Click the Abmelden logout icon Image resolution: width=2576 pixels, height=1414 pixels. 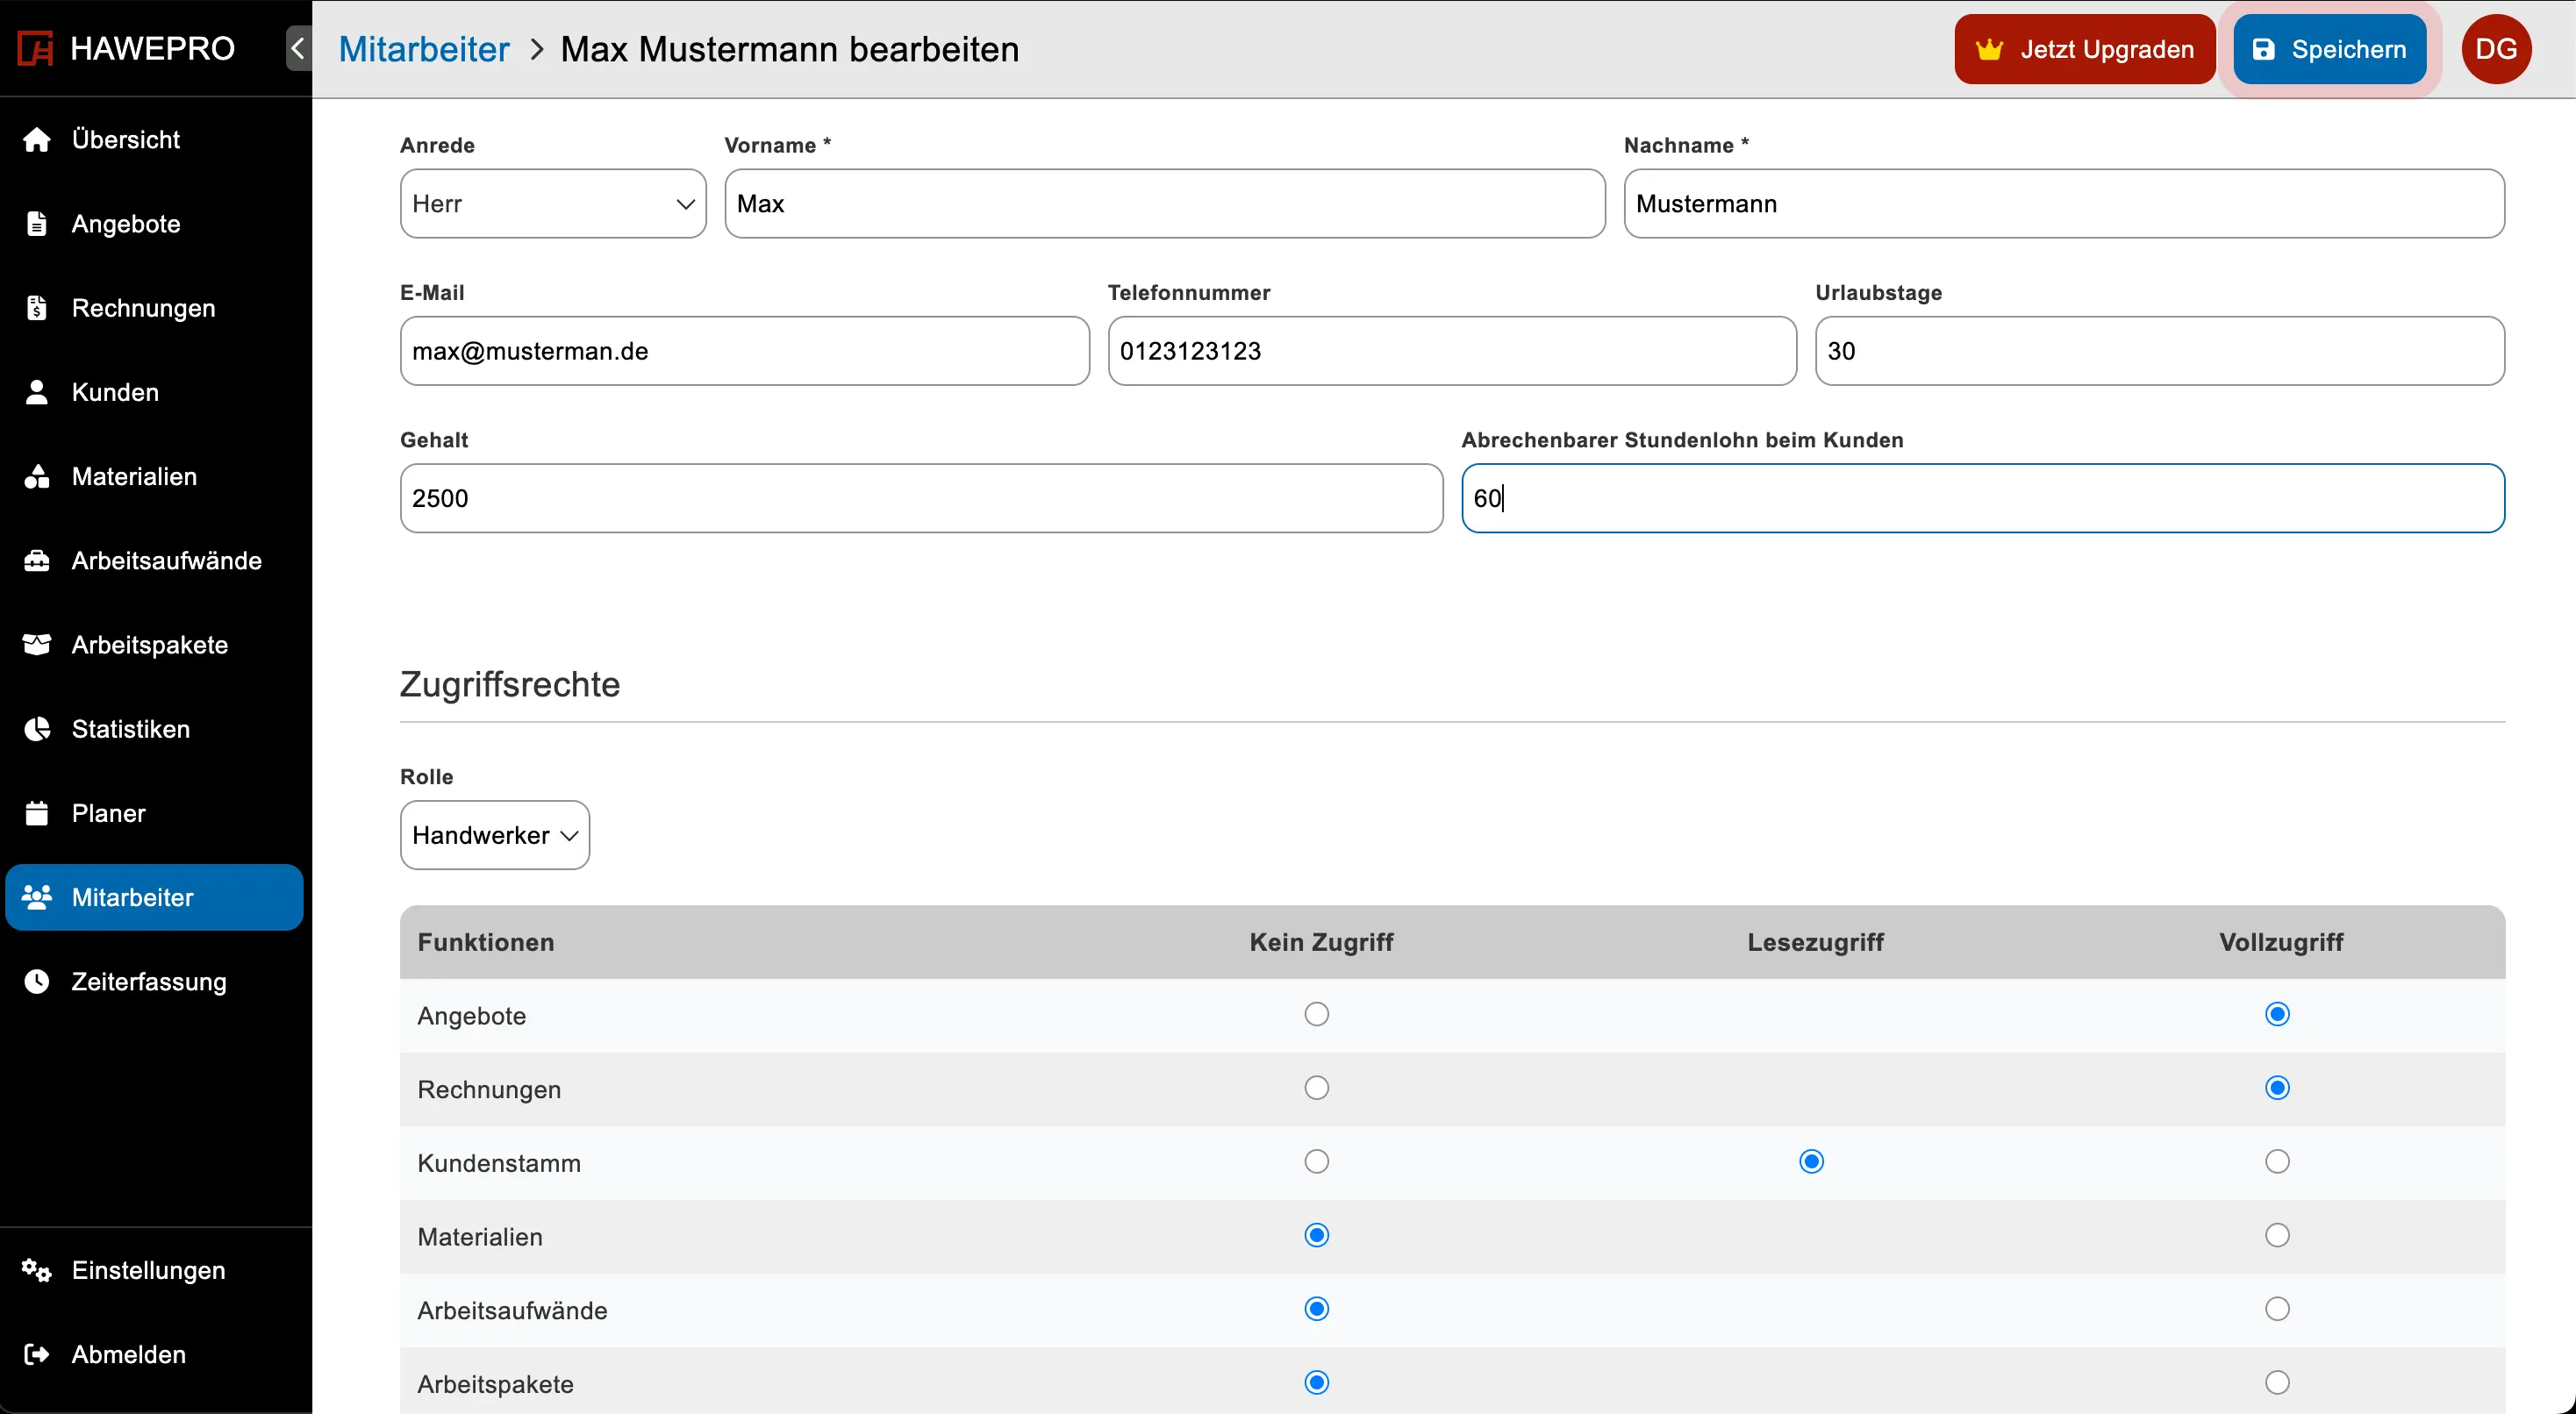37,1354
